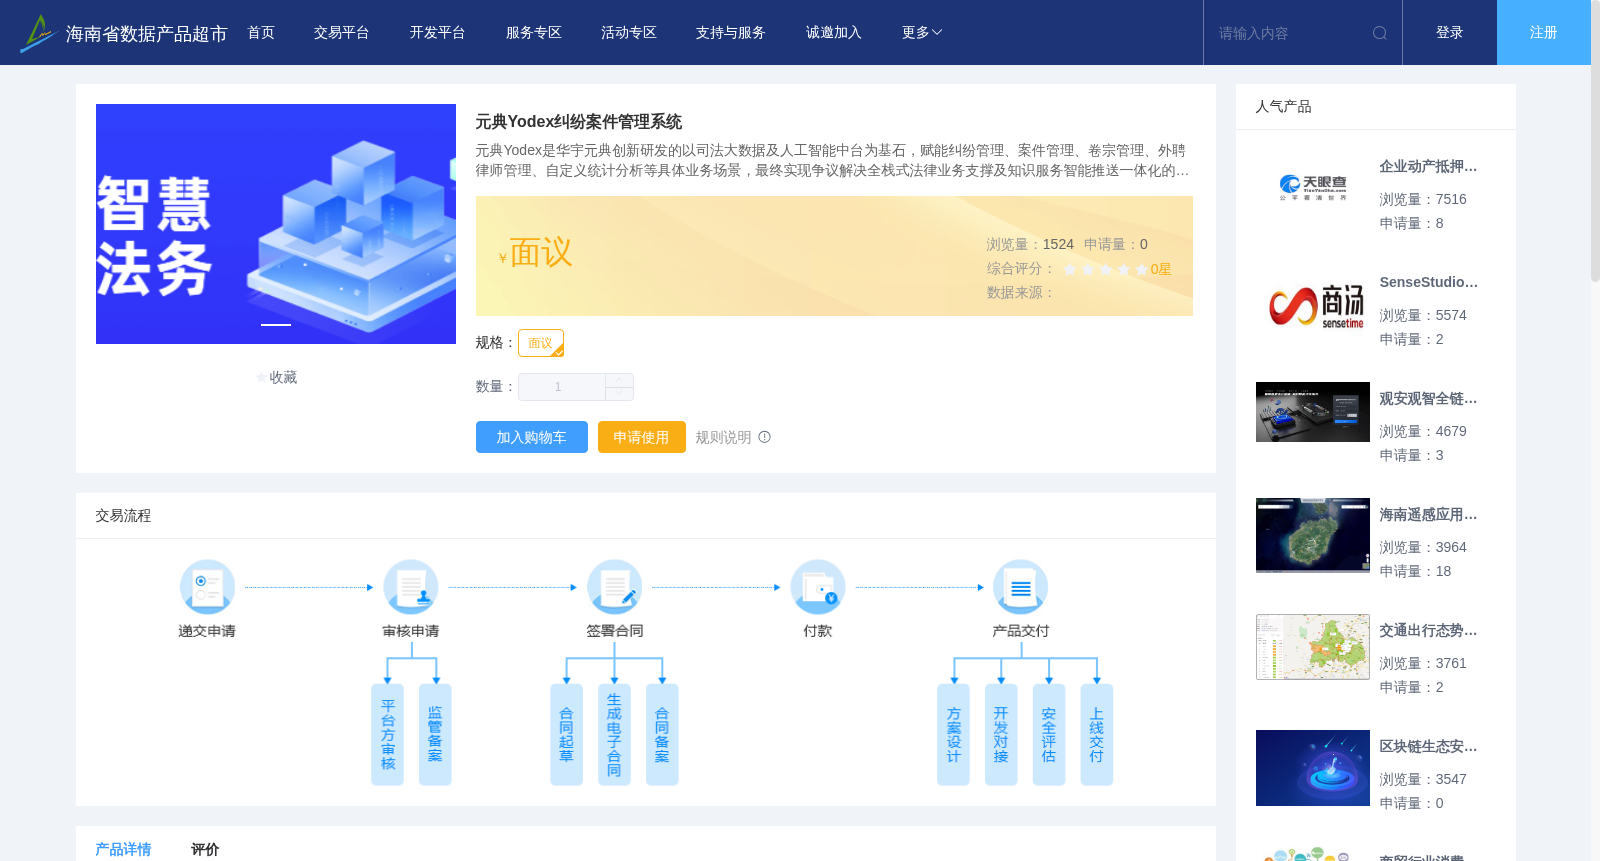Click the banner carousel indicator bar
Screen dimensions: 1600x861
(x=276, y=325)
